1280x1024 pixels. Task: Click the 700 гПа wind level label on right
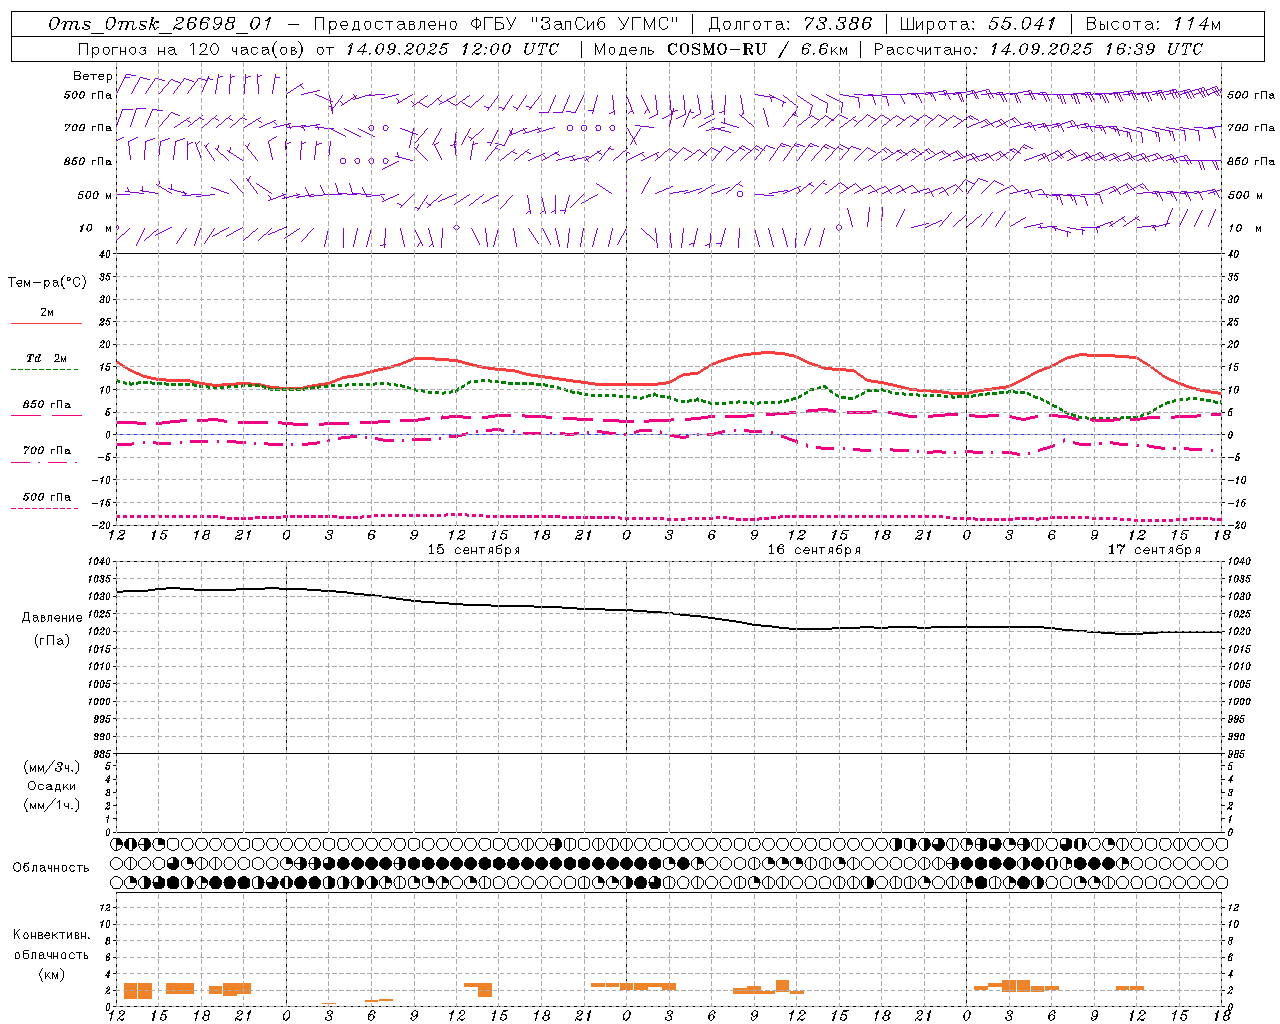1251,128
